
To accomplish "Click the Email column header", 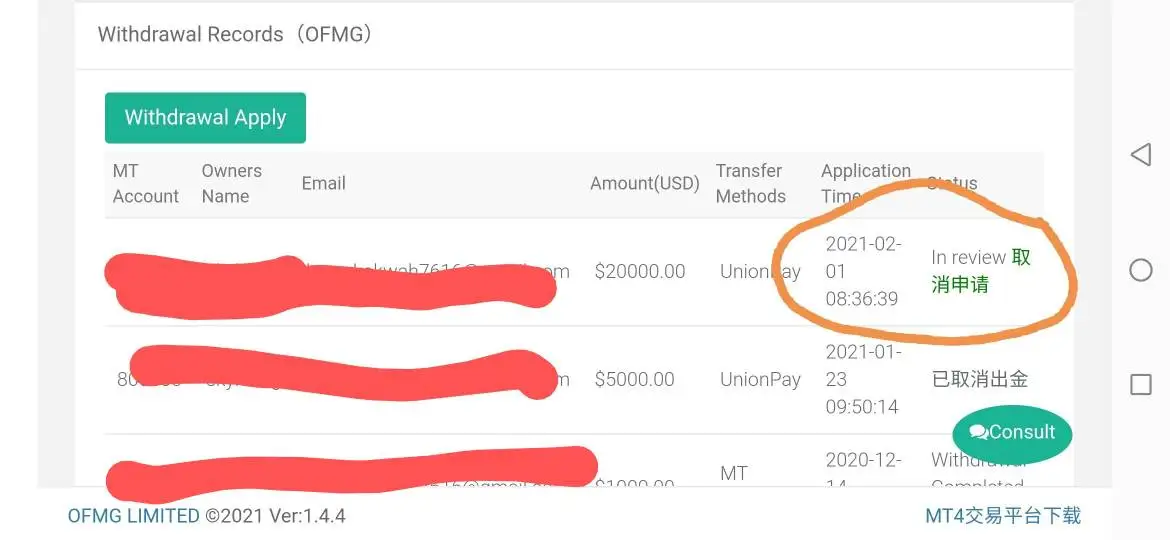I will pos(324,184).
